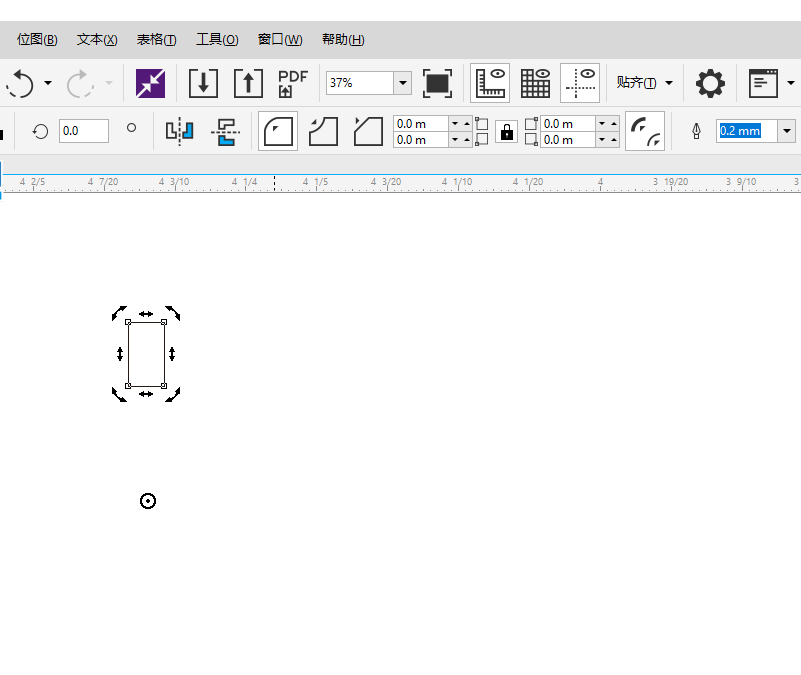
Task: Open the 帮助(H) menu
Action: tap(343, 40)
